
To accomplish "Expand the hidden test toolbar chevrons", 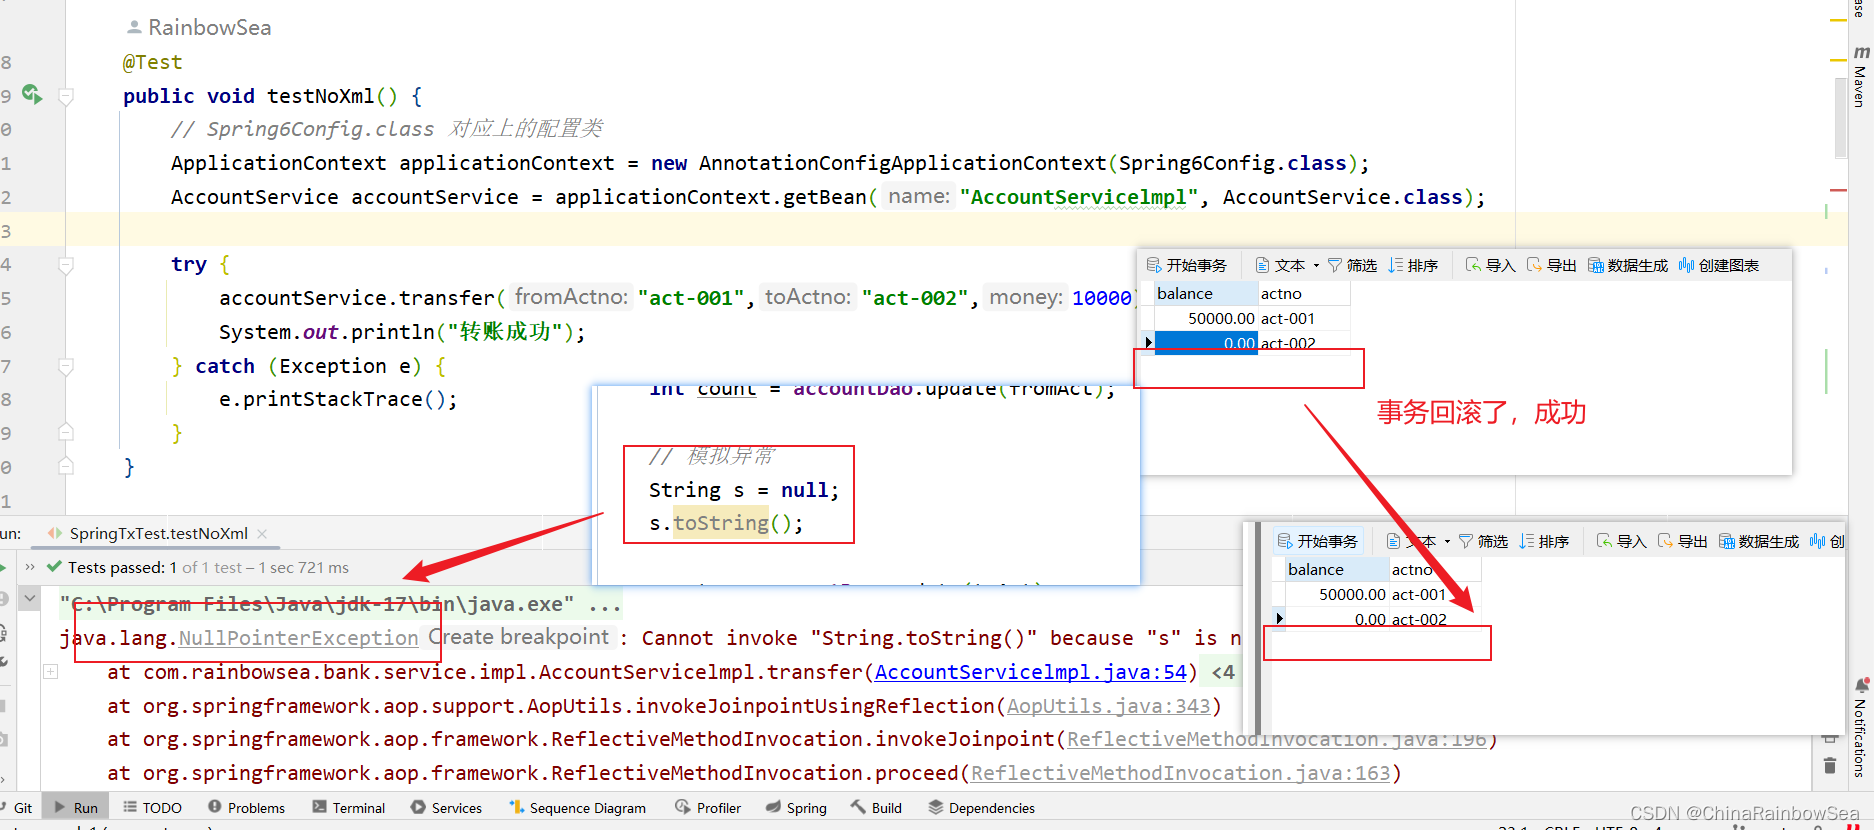I will (30, 567).
